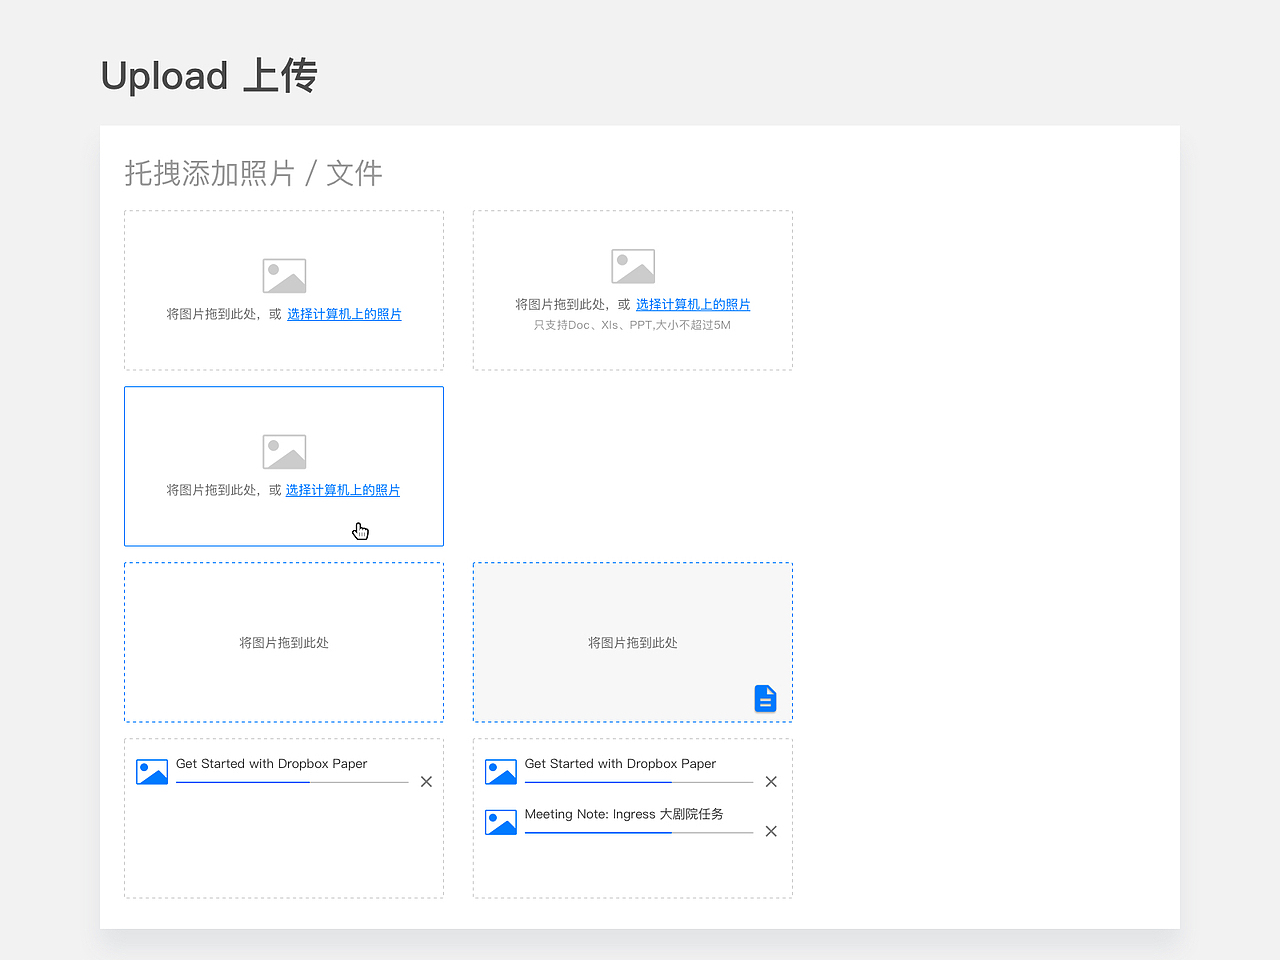1280x960 pixels.
Task: Click 选择计算机上的照片 in the document upload area
Action: pyautogui.click(x=694, y=304)
